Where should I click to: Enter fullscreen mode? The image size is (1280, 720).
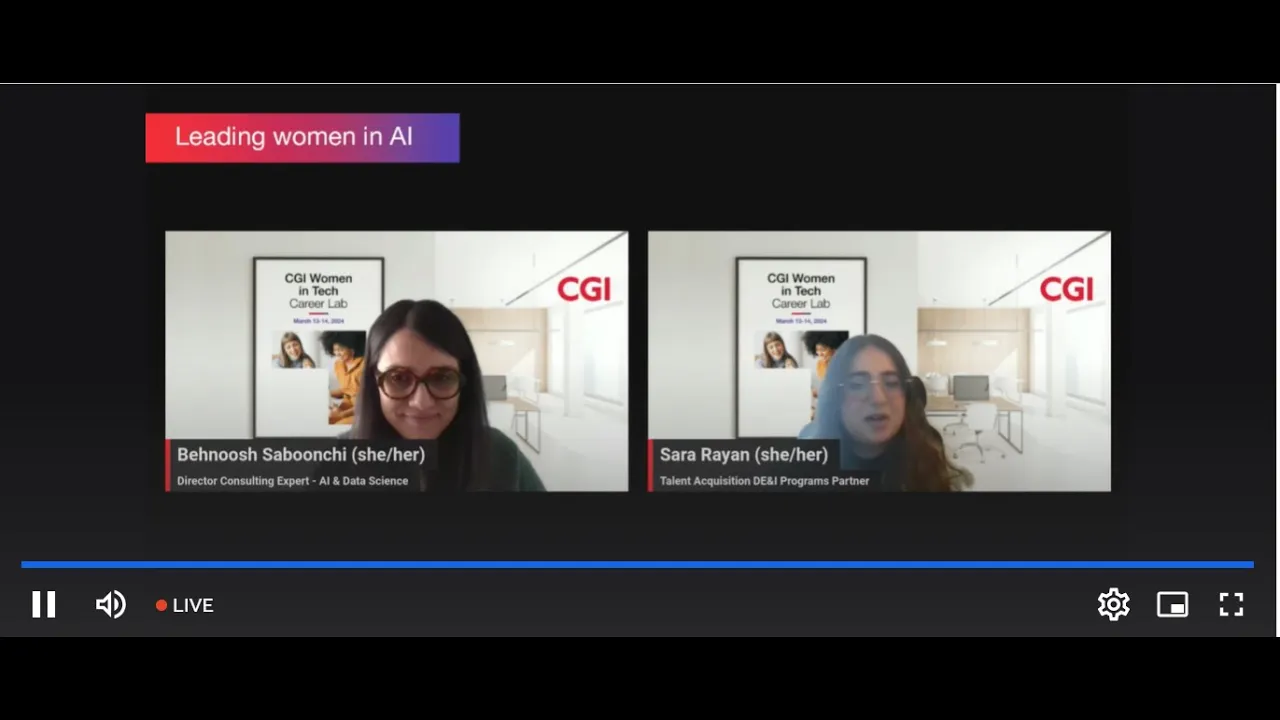[x=1231, y=604]
